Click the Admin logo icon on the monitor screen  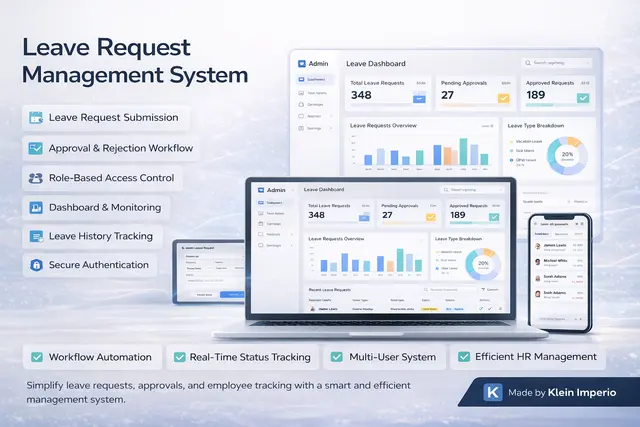tap(302, 64)
